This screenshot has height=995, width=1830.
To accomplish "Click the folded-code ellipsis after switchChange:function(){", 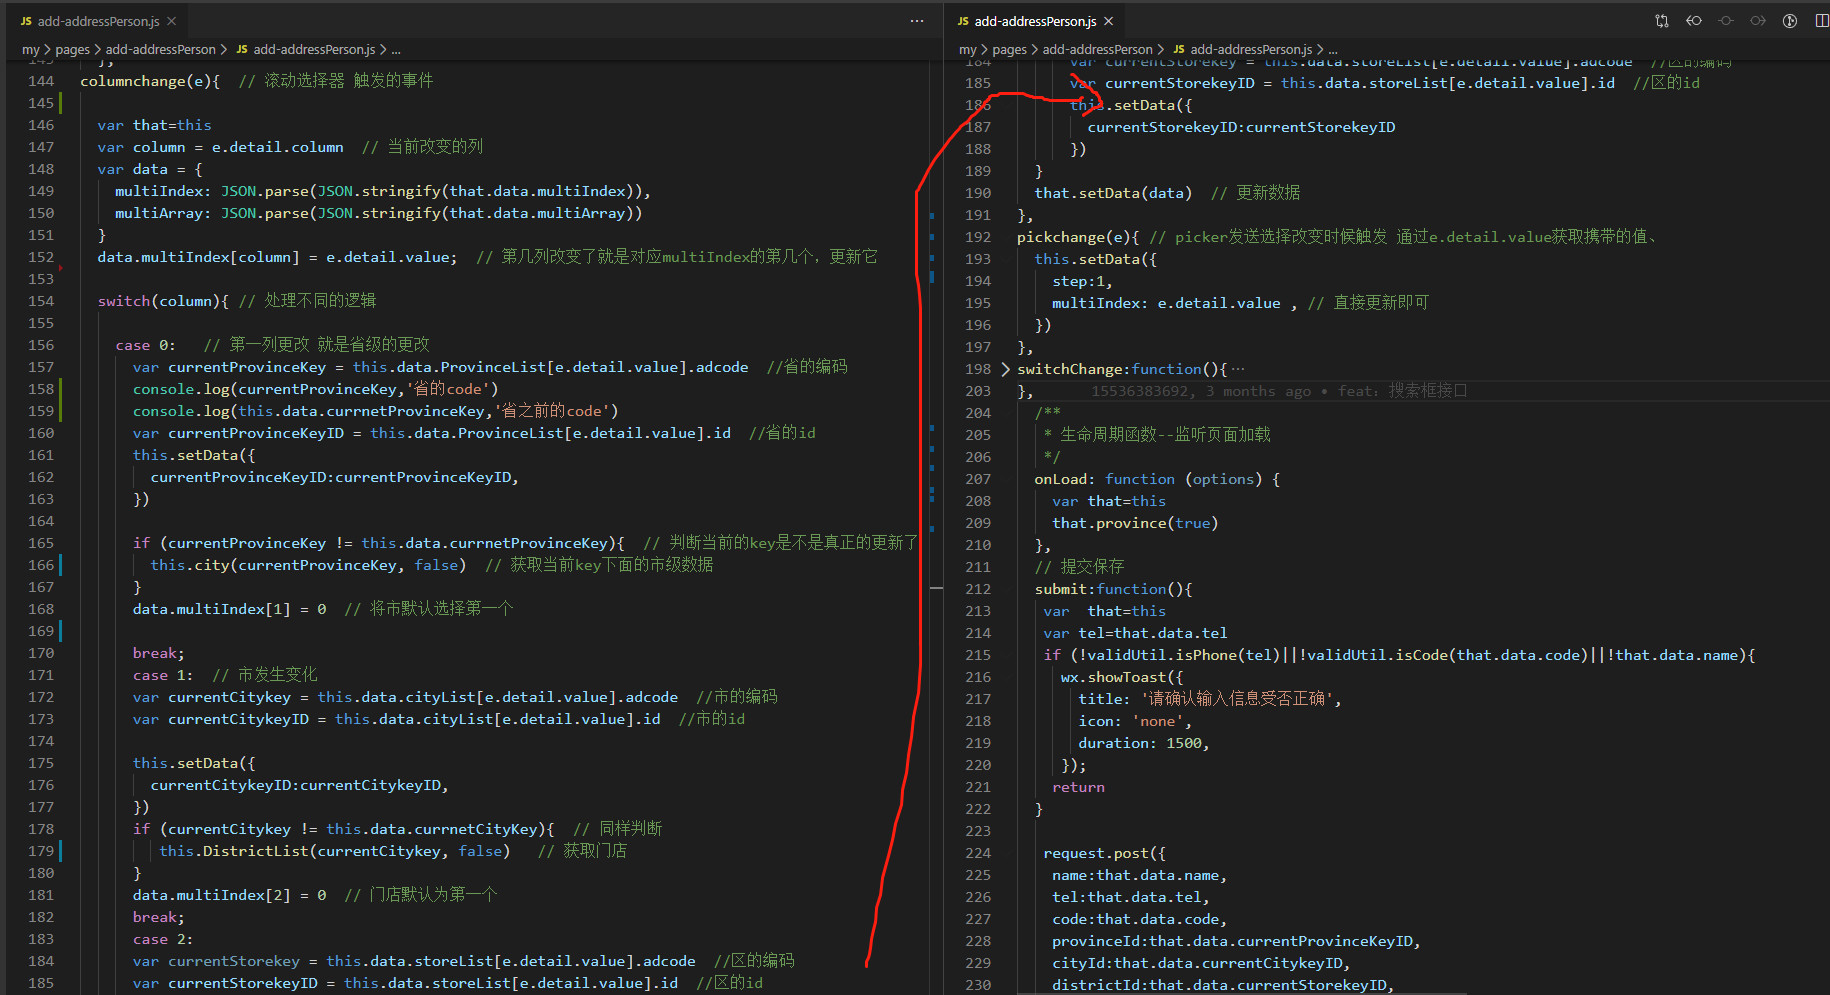I will pos(1238,369).
